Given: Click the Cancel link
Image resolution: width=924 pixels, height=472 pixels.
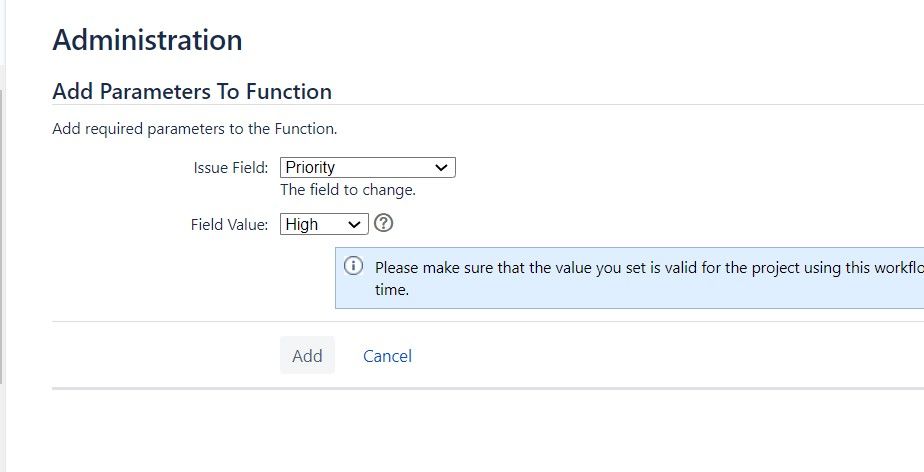Looking at the screenshot, I should (x=387, y=356).
